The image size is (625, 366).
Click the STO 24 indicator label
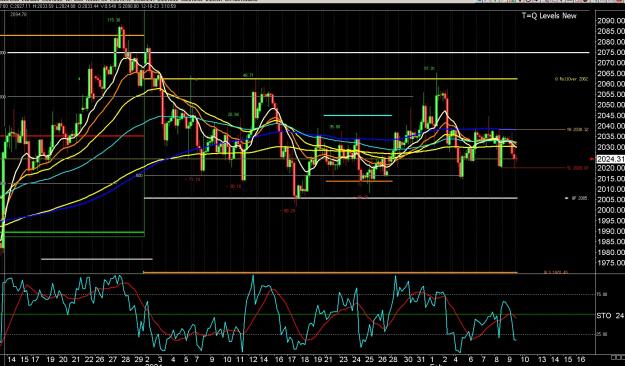coord(610,316)
